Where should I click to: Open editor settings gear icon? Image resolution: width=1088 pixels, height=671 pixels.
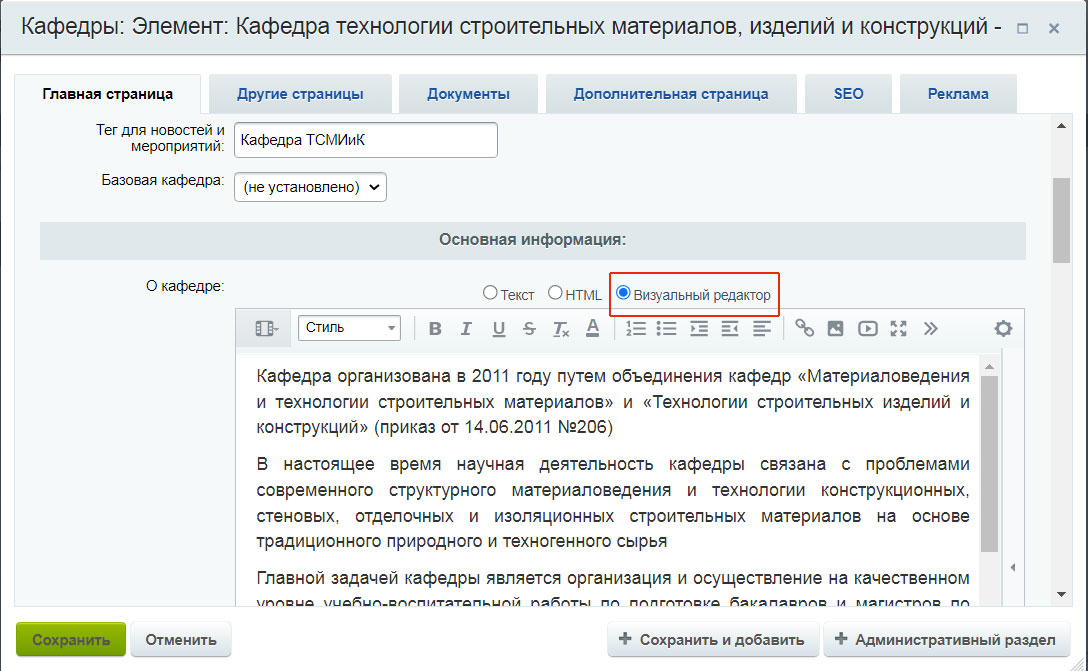(1003, 328)
